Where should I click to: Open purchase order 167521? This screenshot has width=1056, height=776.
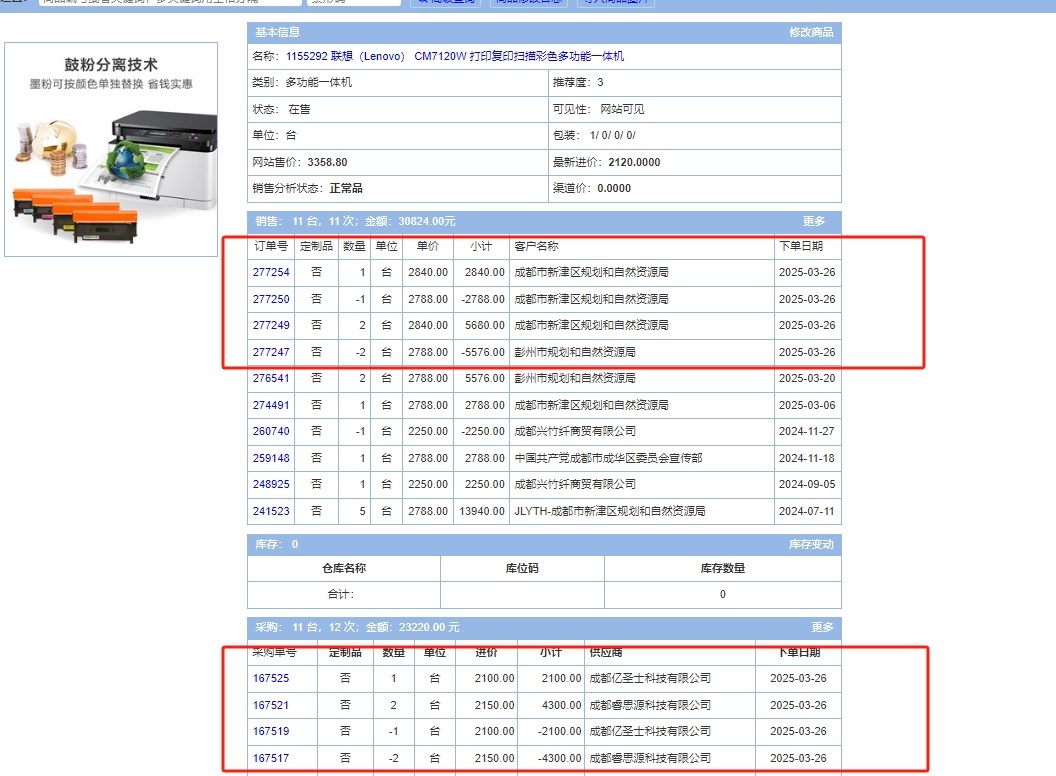tap(271, 705)
